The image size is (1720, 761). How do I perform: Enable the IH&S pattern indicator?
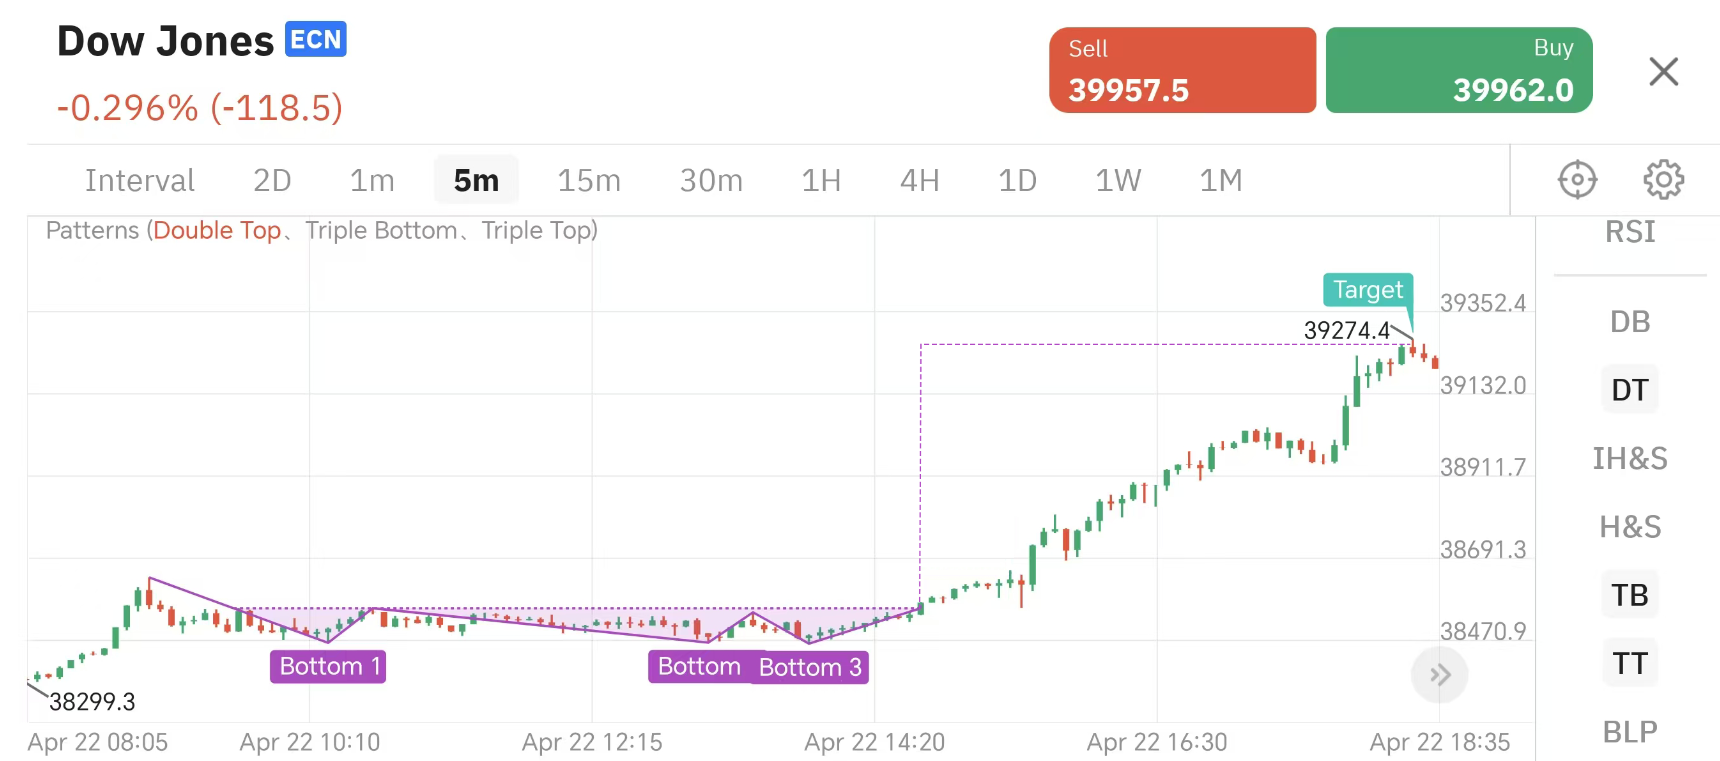(1629, 459)
